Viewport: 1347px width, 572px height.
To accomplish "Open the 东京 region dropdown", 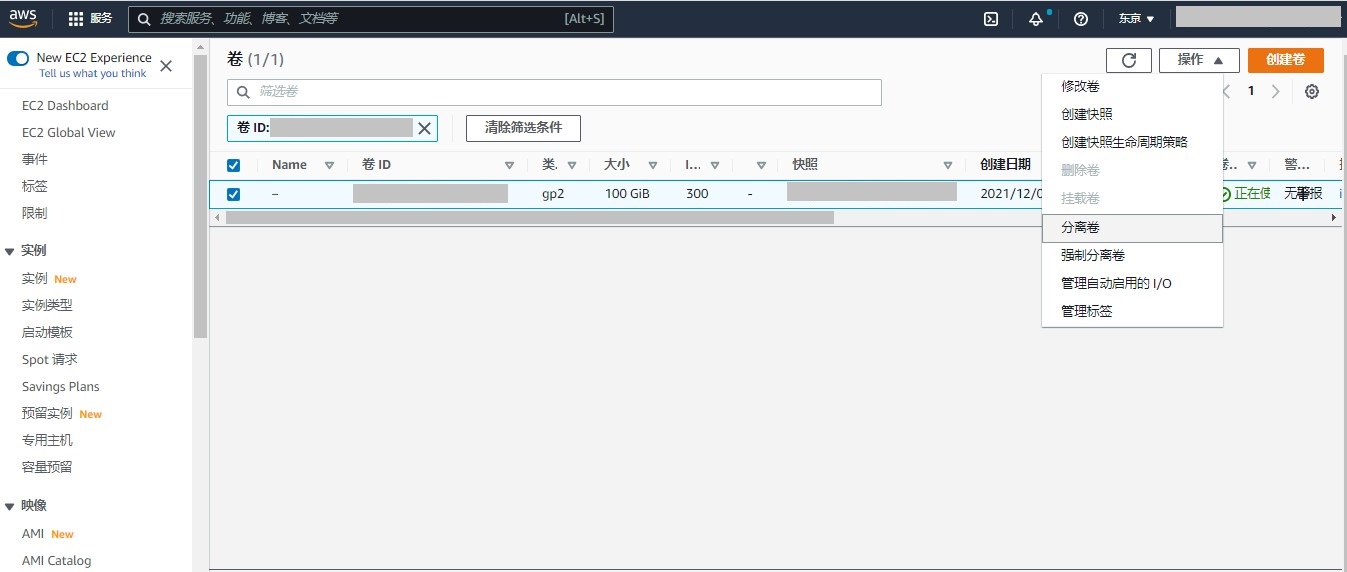I will [x=1136, y=18].
